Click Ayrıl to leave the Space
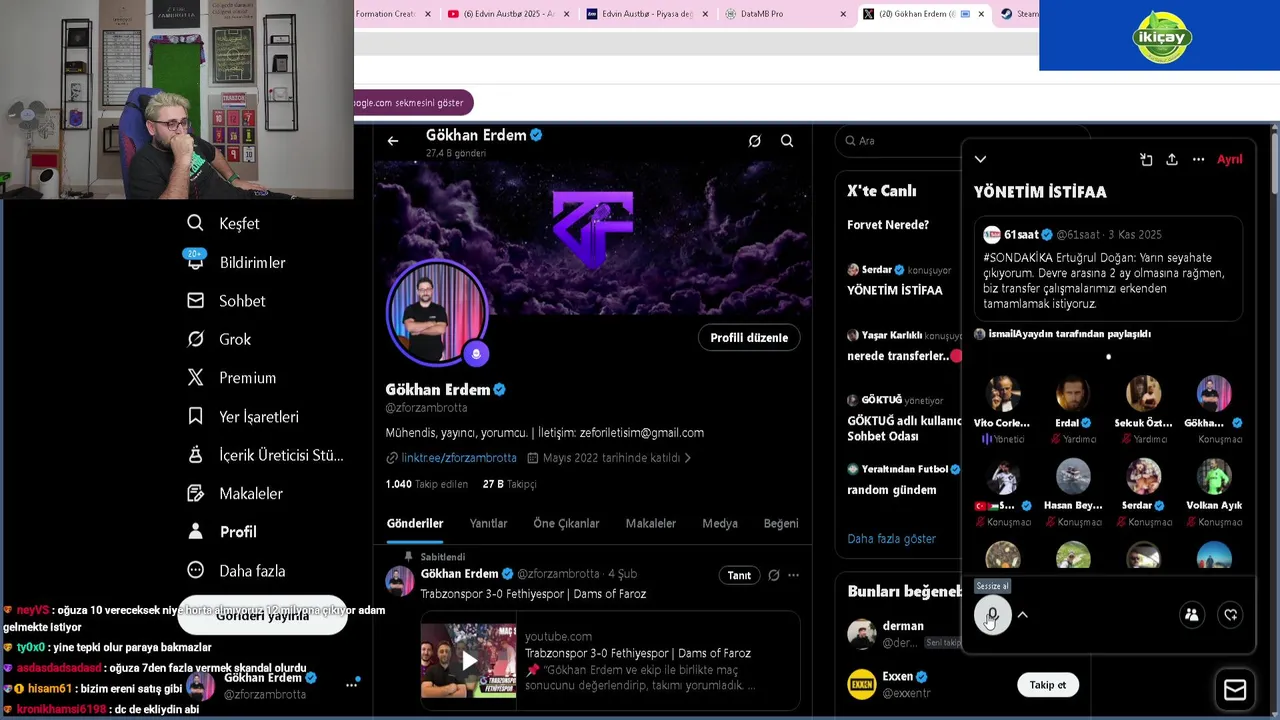 pyautogui.click(x=1229, y=160)
